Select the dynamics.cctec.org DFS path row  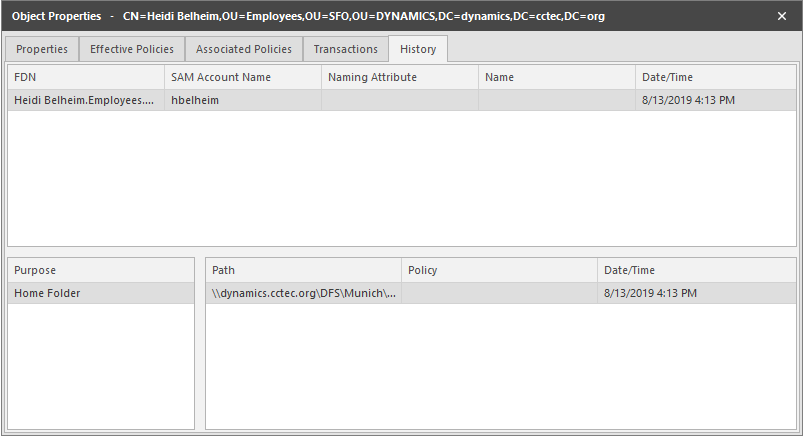(x=304, y=293)
